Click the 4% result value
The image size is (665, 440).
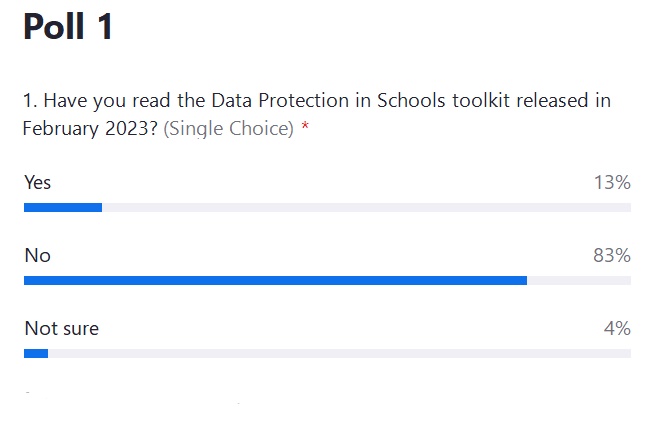617,329
